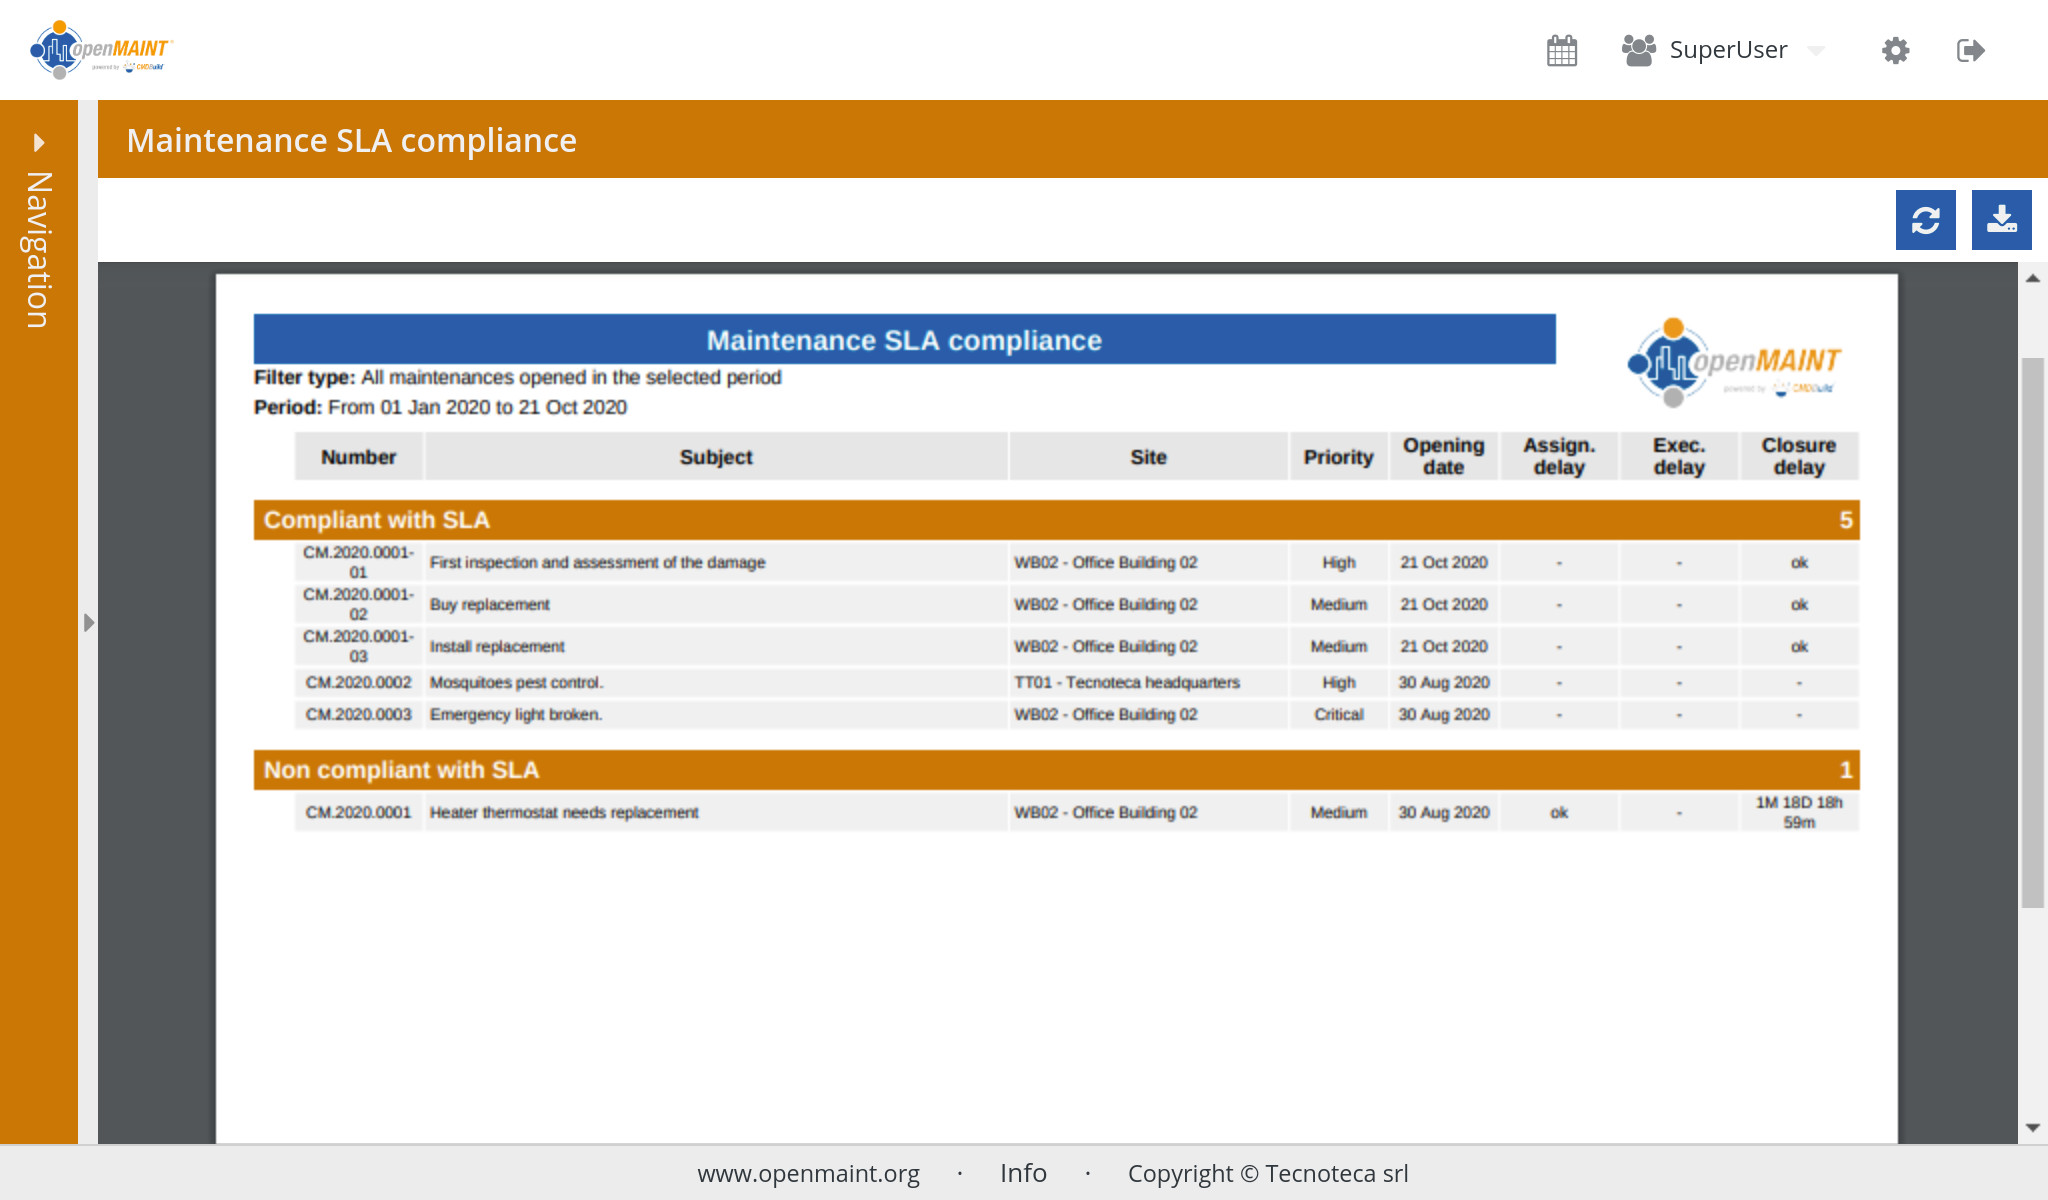
Task: Click the openMAINT logo at top-left
Action: [x=102, y=50]
